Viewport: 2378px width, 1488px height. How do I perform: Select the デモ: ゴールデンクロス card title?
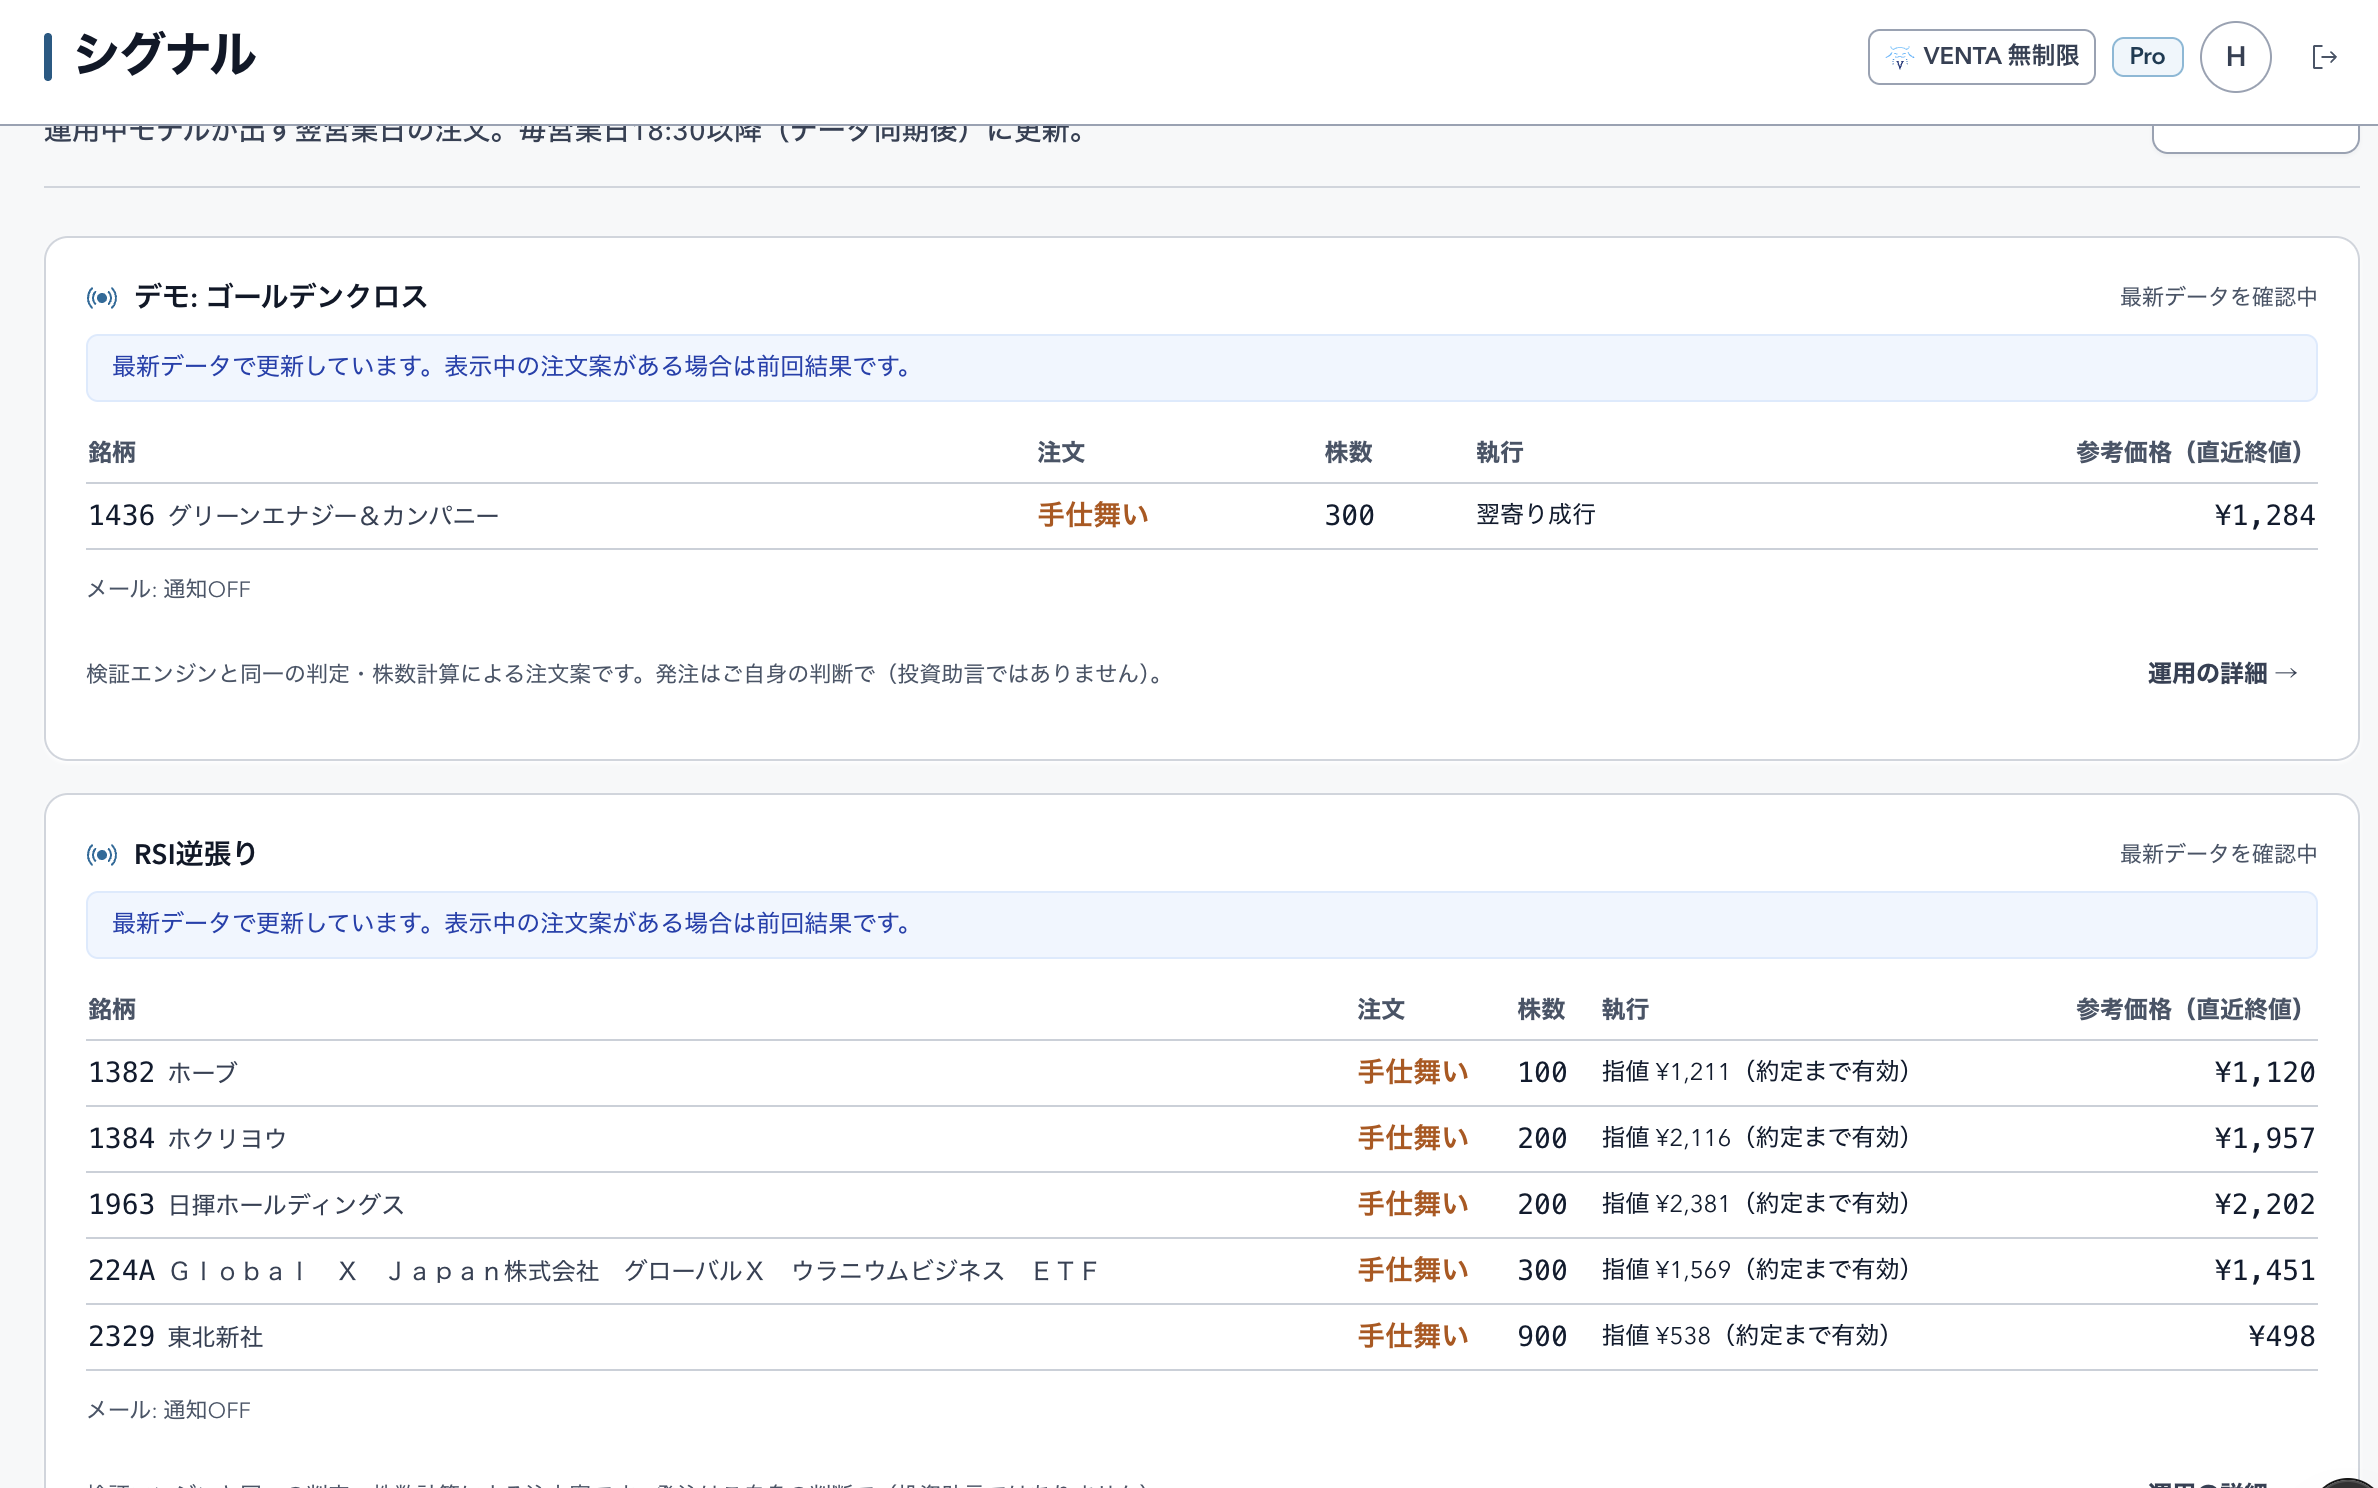[x=281, y=296]
